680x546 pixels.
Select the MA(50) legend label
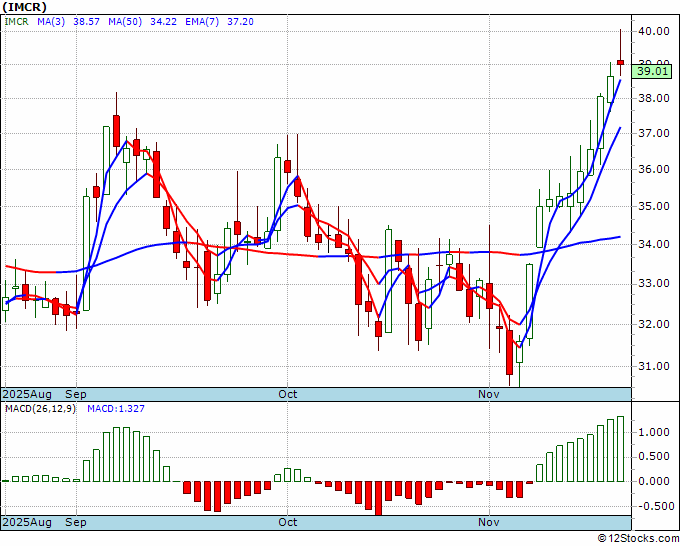point(125,22)
